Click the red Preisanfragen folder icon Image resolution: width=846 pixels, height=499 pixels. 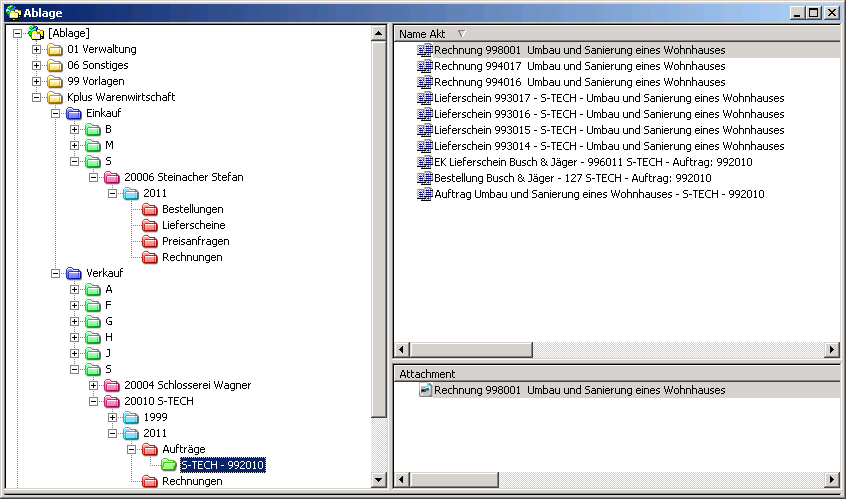(x=149, y=242)
